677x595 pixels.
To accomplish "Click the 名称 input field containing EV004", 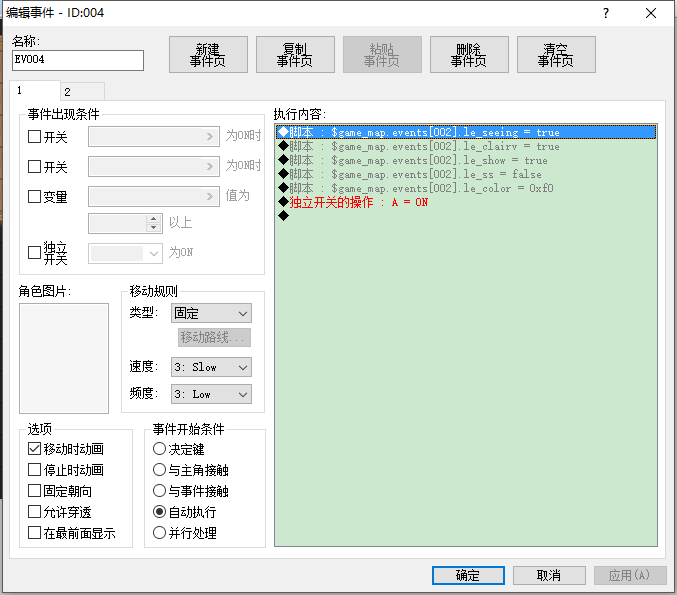I will 78,60.
